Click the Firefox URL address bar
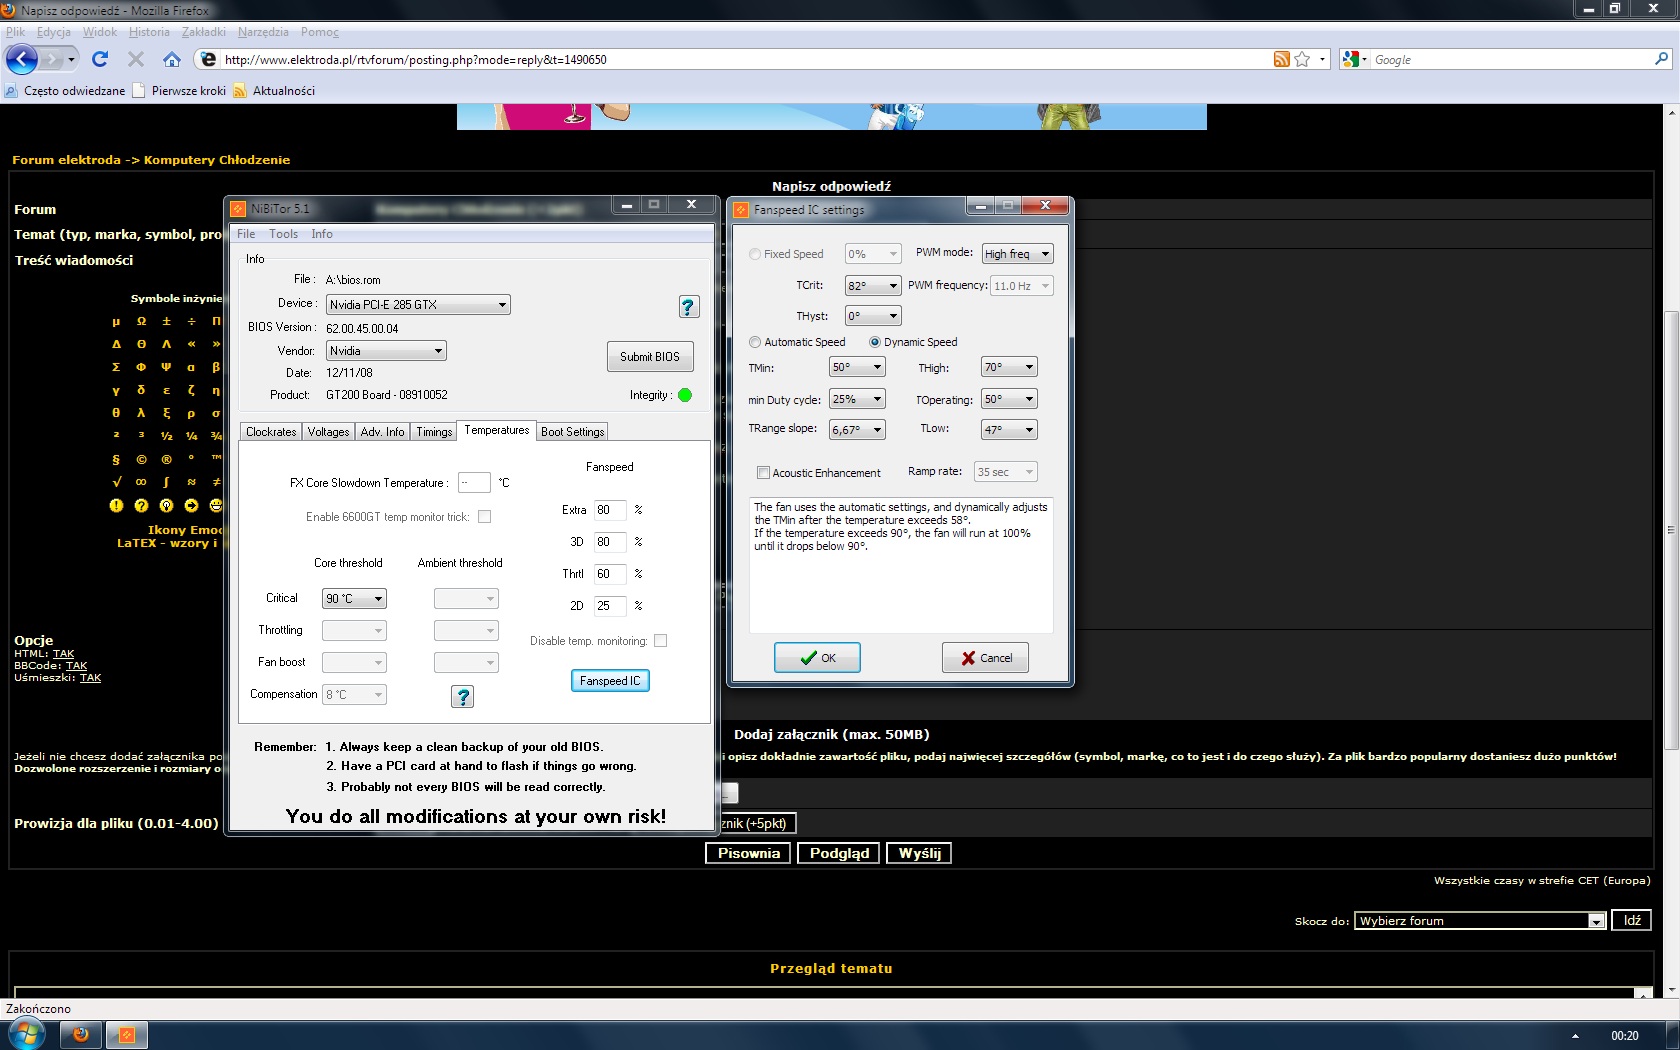 tap(740, 59)
